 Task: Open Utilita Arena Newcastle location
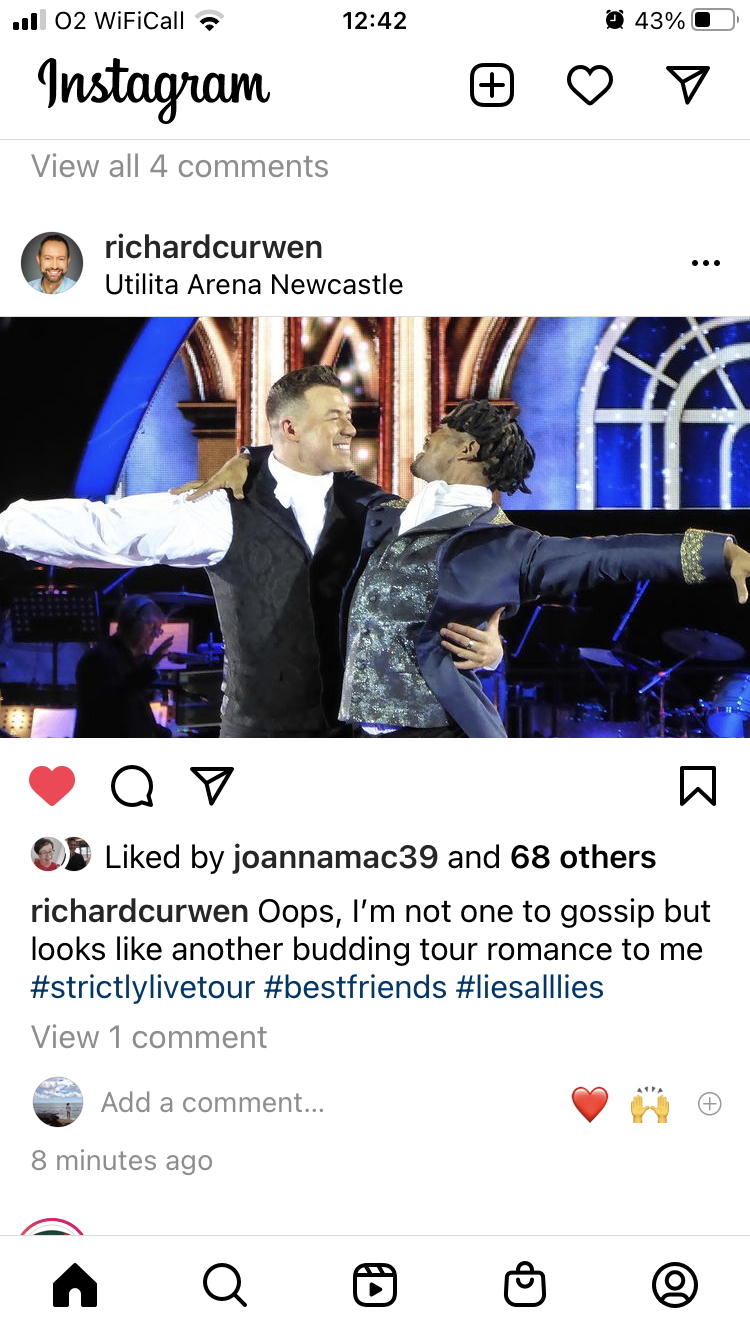pos(254,284)
